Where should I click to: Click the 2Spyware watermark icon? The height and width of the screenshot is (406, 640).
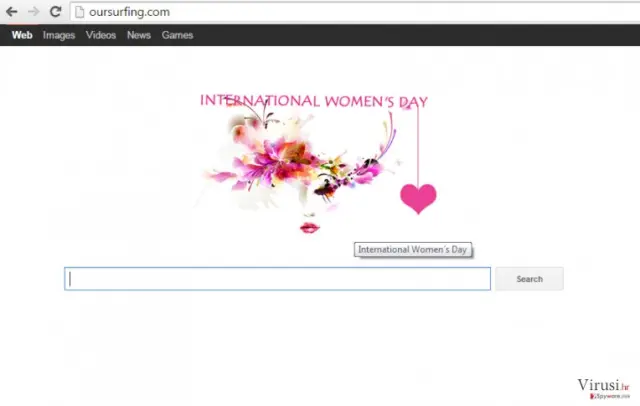pos(592,396)
